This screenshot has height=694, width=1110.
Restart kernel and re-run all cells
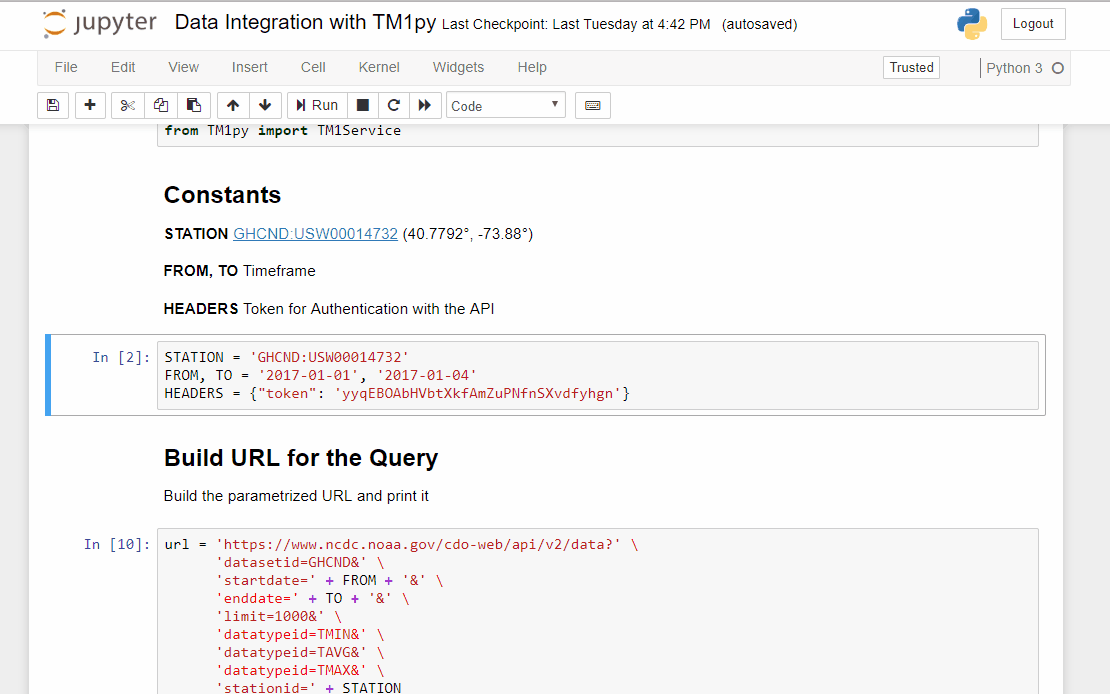[425, 105]
